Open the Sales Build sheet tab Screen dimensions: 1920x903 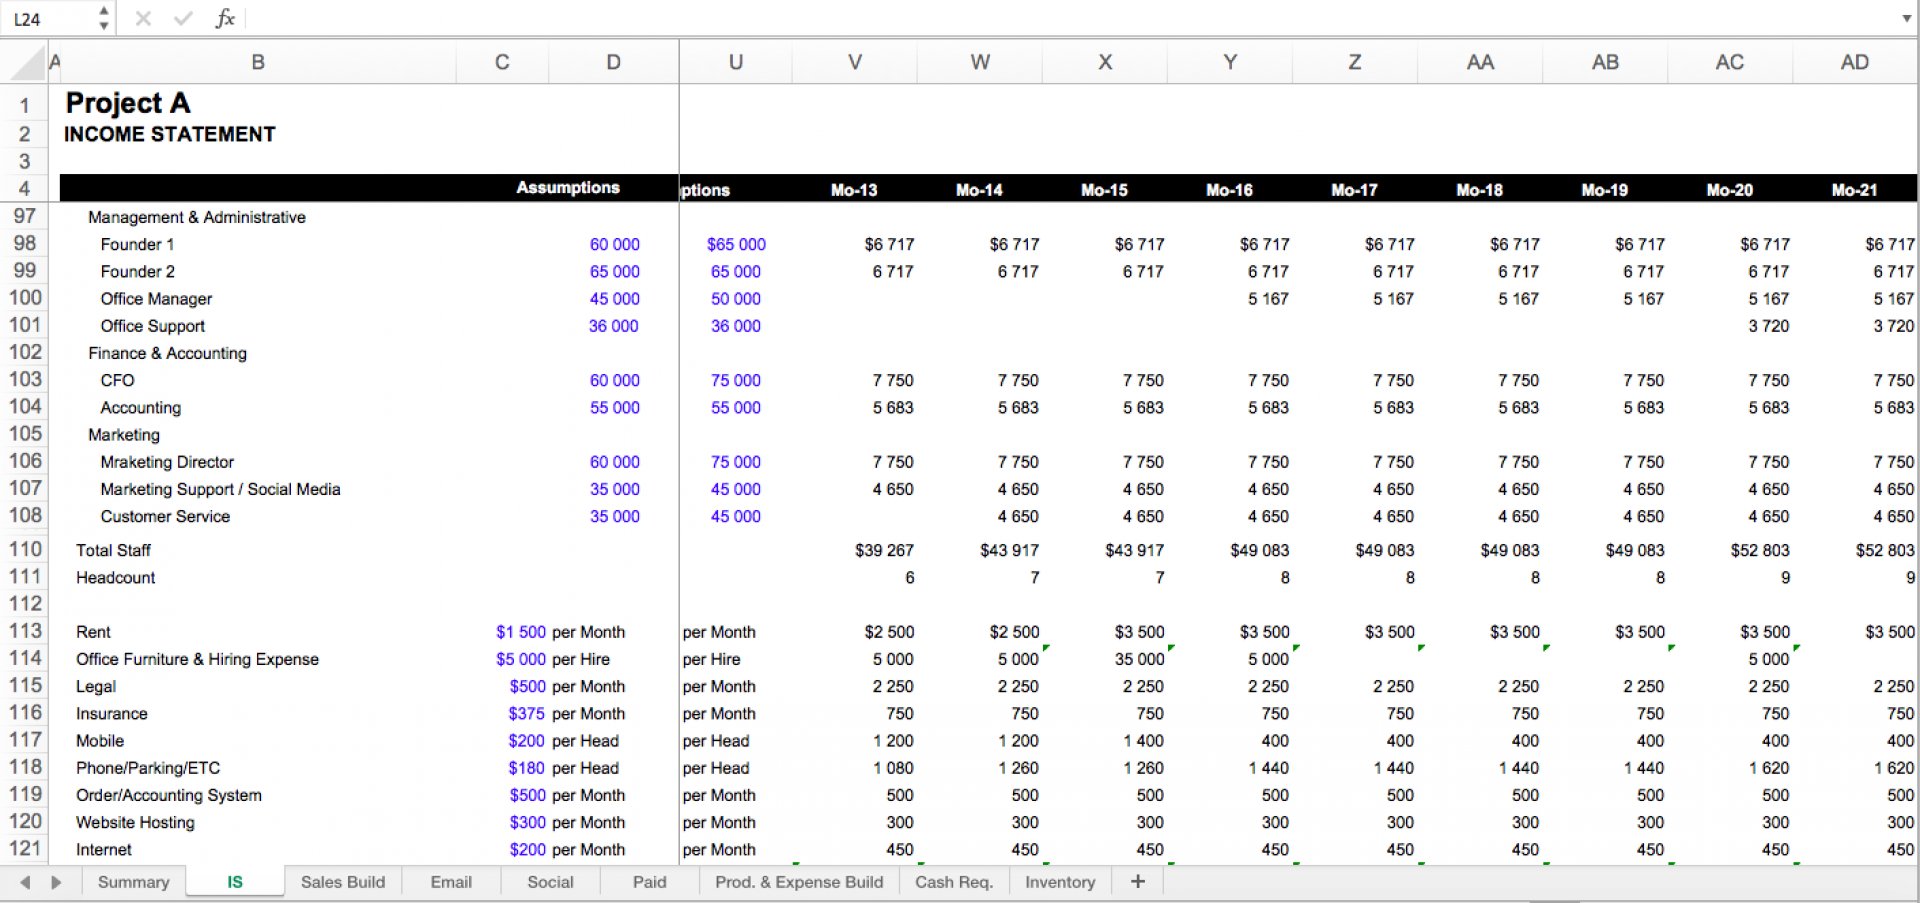pyautogui.click(x=343, y=882)
